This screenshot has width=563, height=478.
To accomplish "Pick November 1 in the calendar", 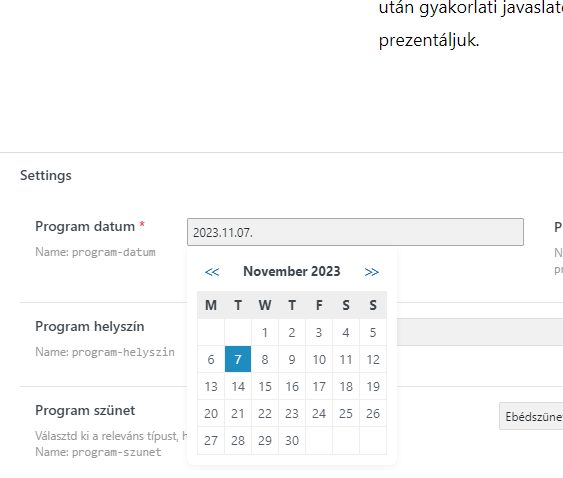I will point(265,332).
